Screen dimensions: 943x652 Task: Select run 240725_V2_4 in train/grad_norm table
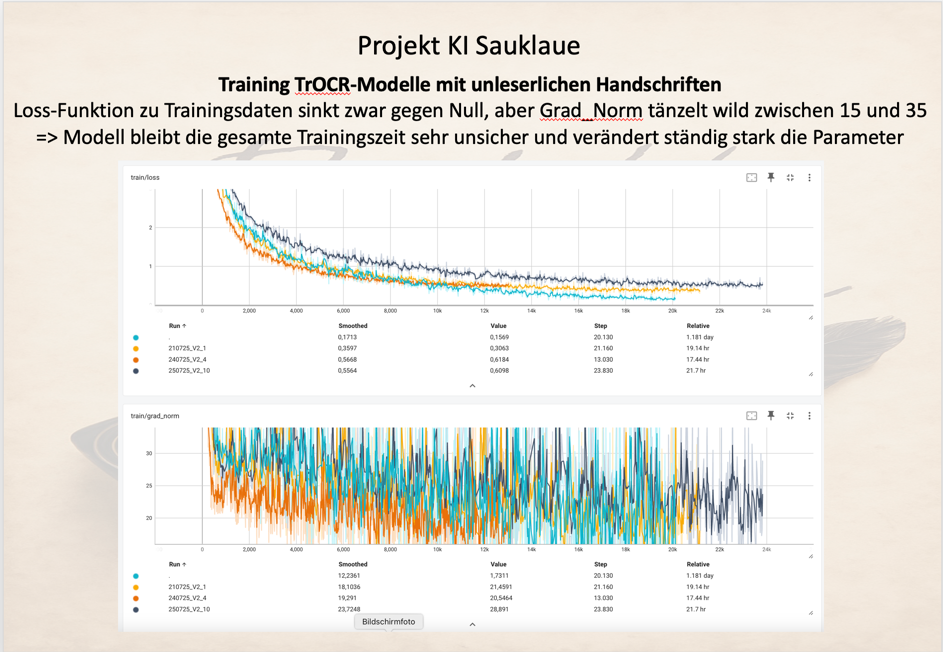pos(188,598)
